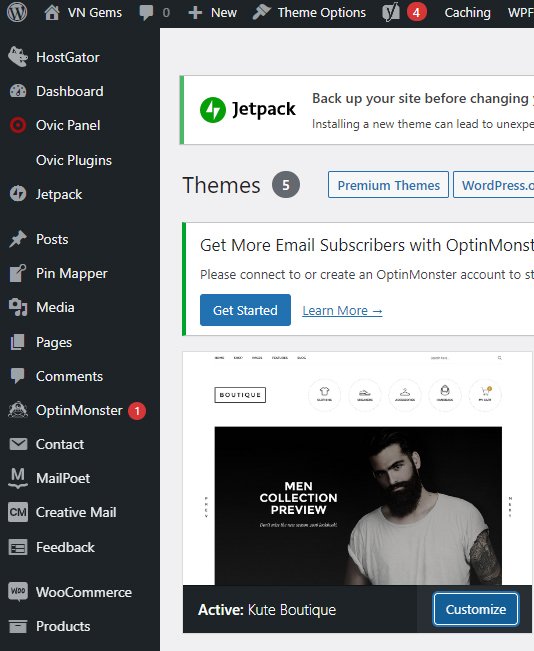
Task: Open Pages menu
Action: (x=54, y=342)
